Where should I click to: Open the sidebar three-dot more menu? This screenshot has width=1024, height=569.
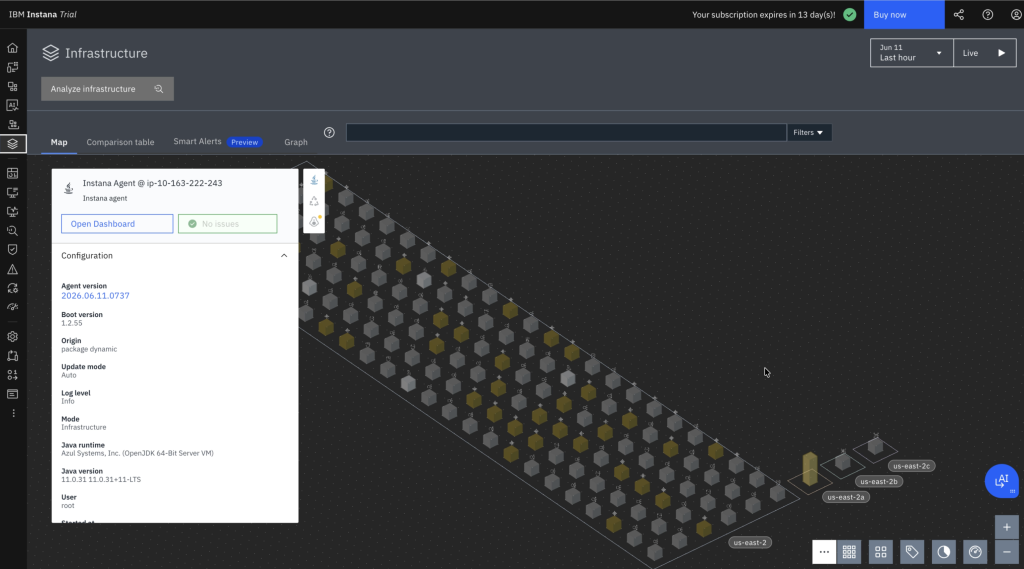(x=13, y=413)
